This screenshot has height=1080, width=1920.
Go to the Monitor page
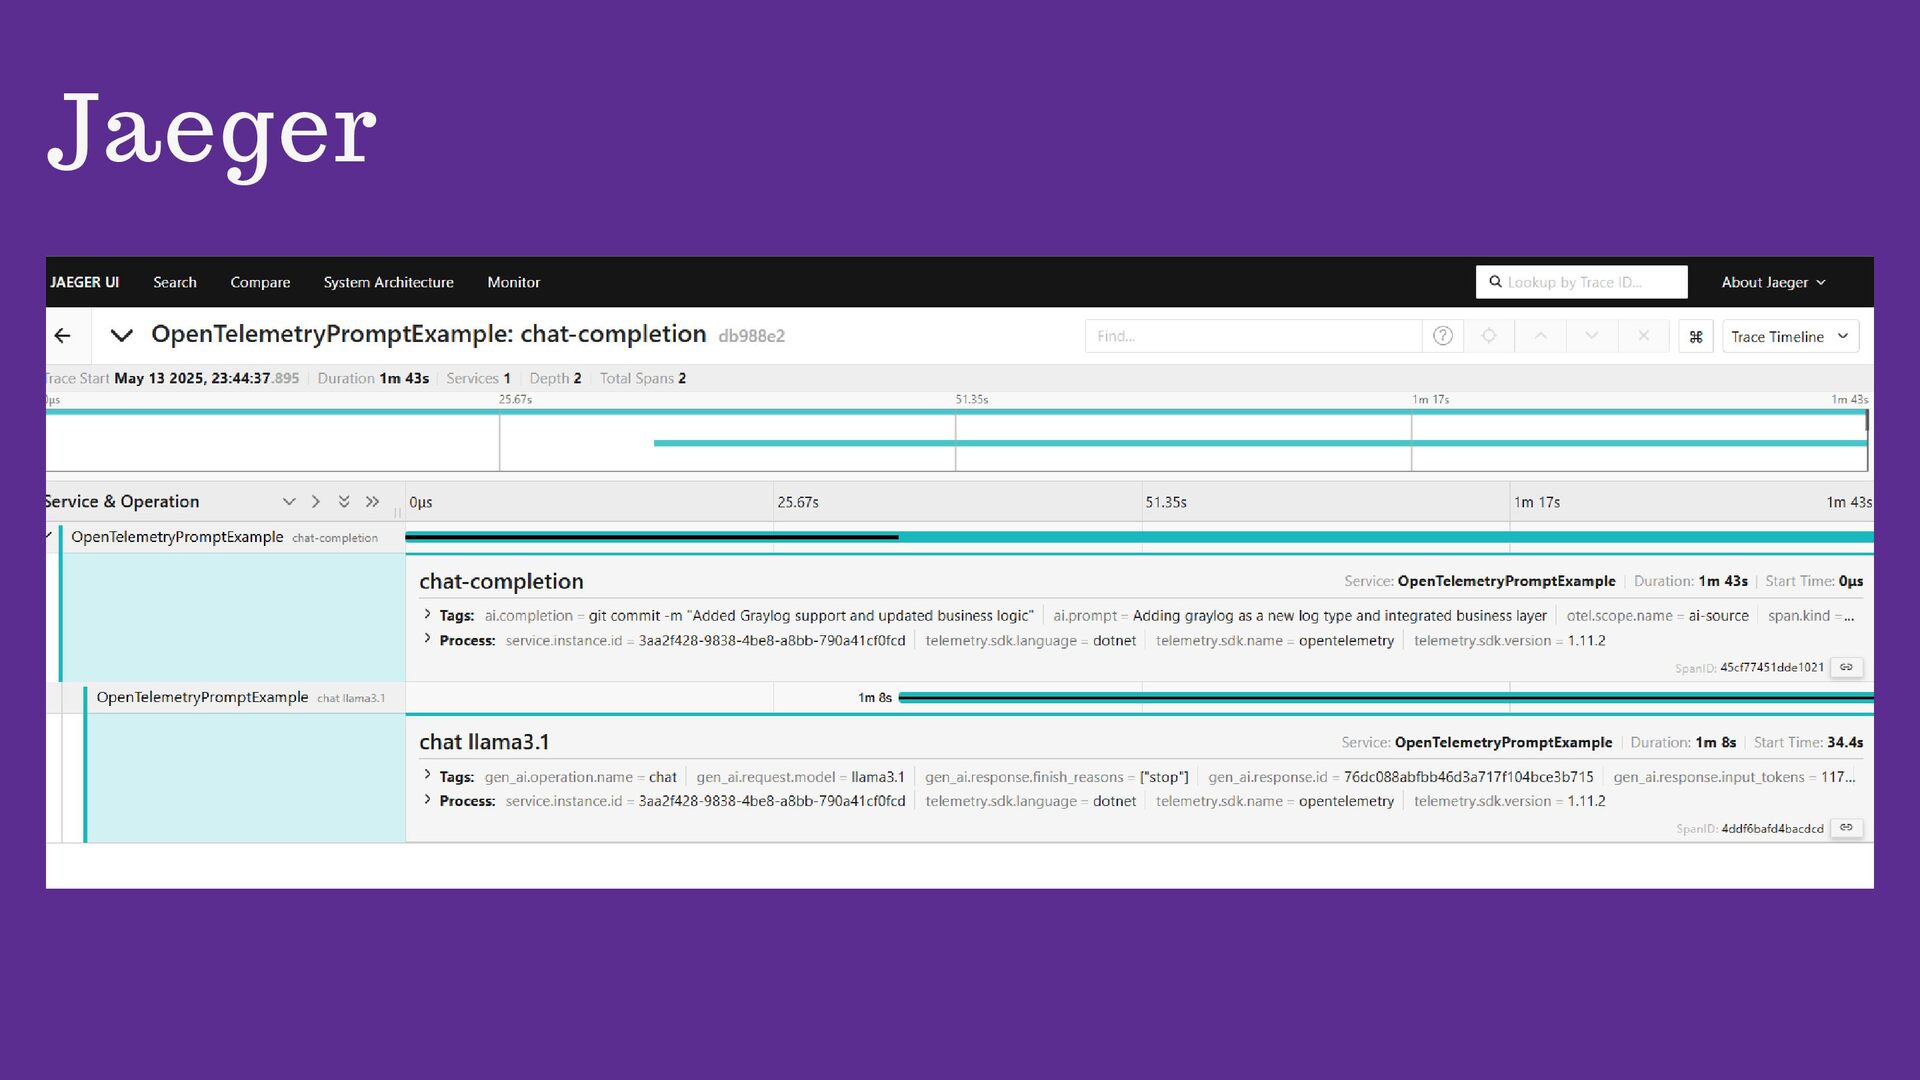click(513, 283)
